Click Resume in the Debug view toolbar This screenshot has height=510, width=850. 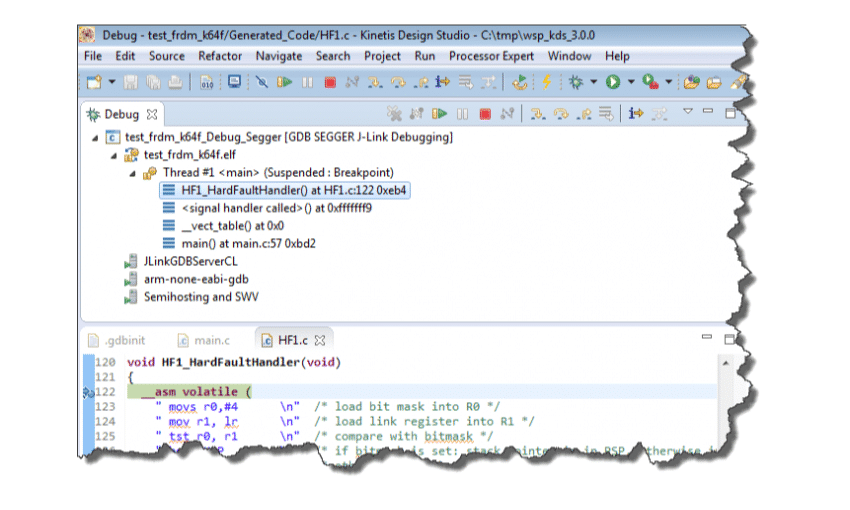tap(439, 114)
